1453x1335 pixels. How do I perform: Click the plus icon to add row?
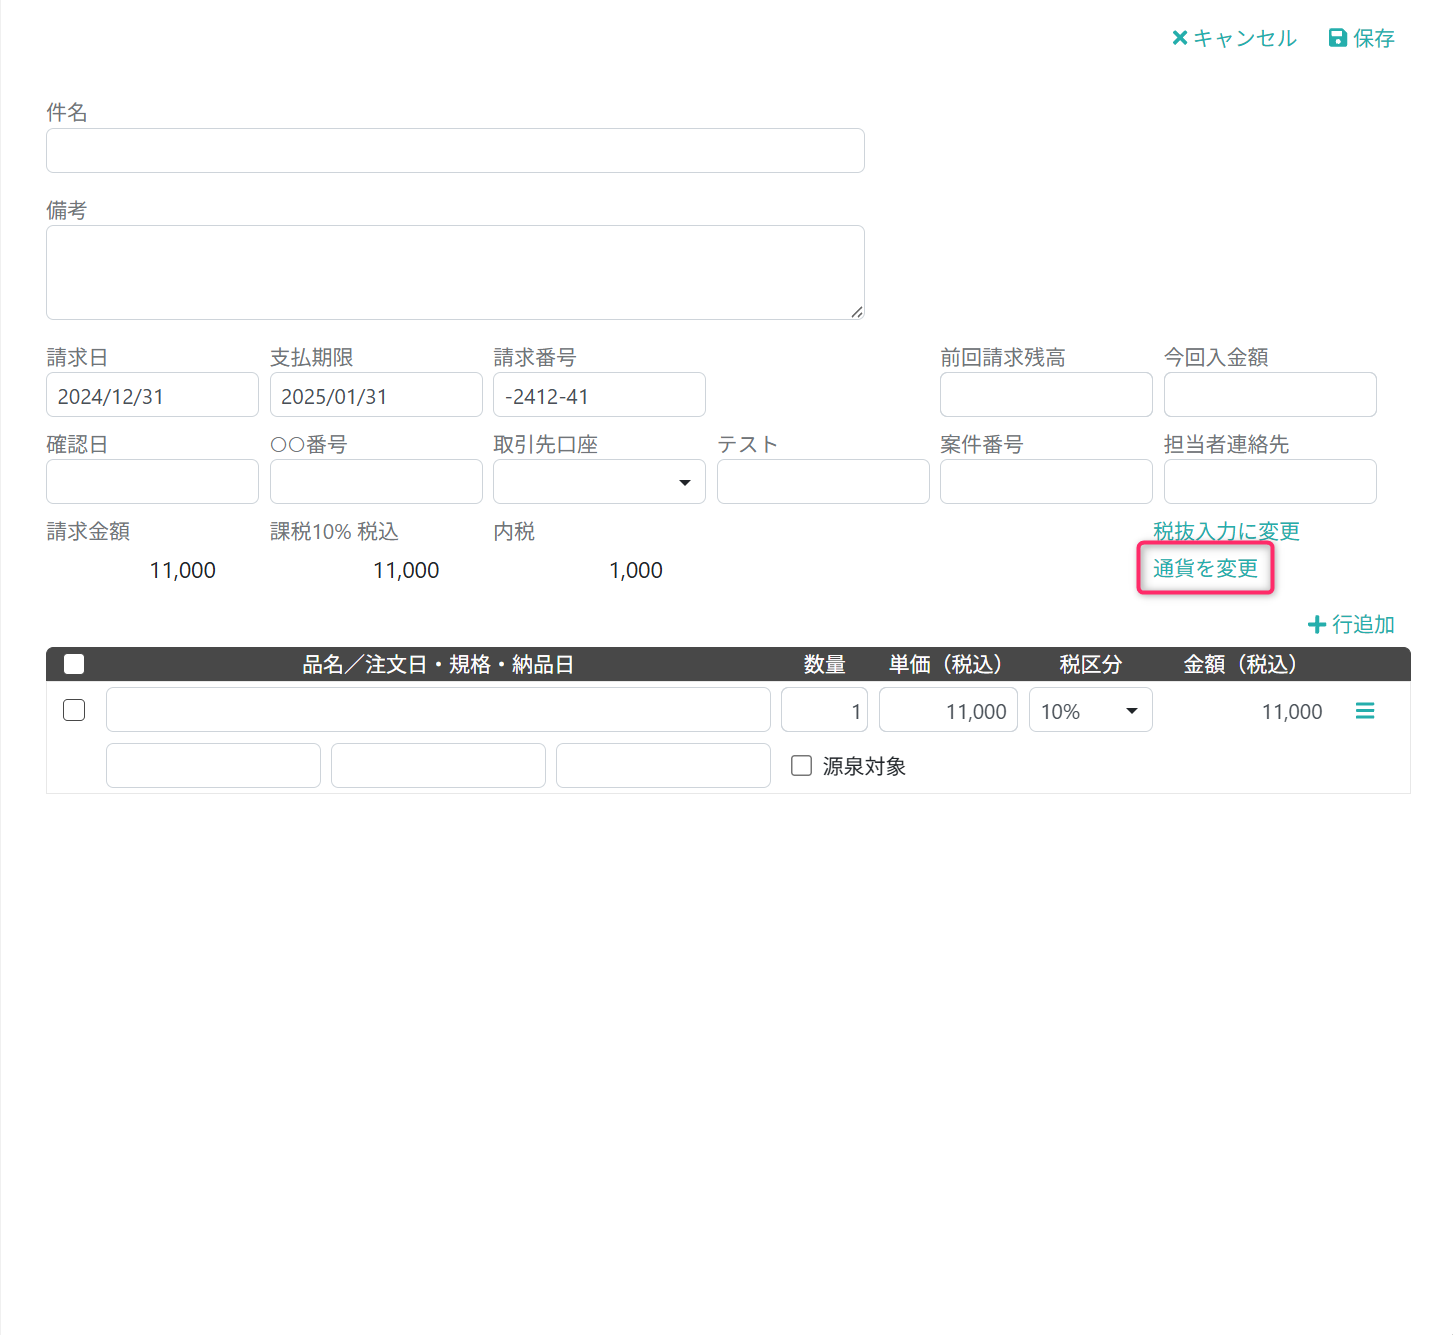[1317, 624]
